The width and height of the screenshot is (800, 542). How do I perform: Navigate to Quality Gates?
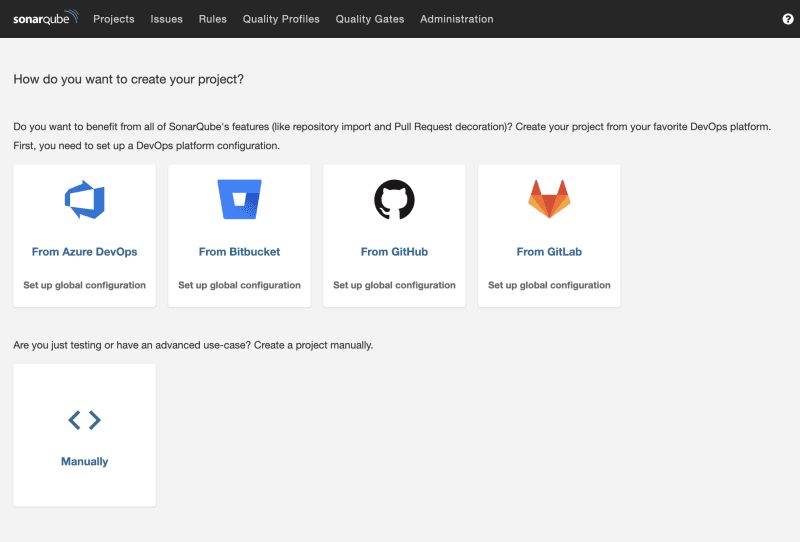pos(370,19)
